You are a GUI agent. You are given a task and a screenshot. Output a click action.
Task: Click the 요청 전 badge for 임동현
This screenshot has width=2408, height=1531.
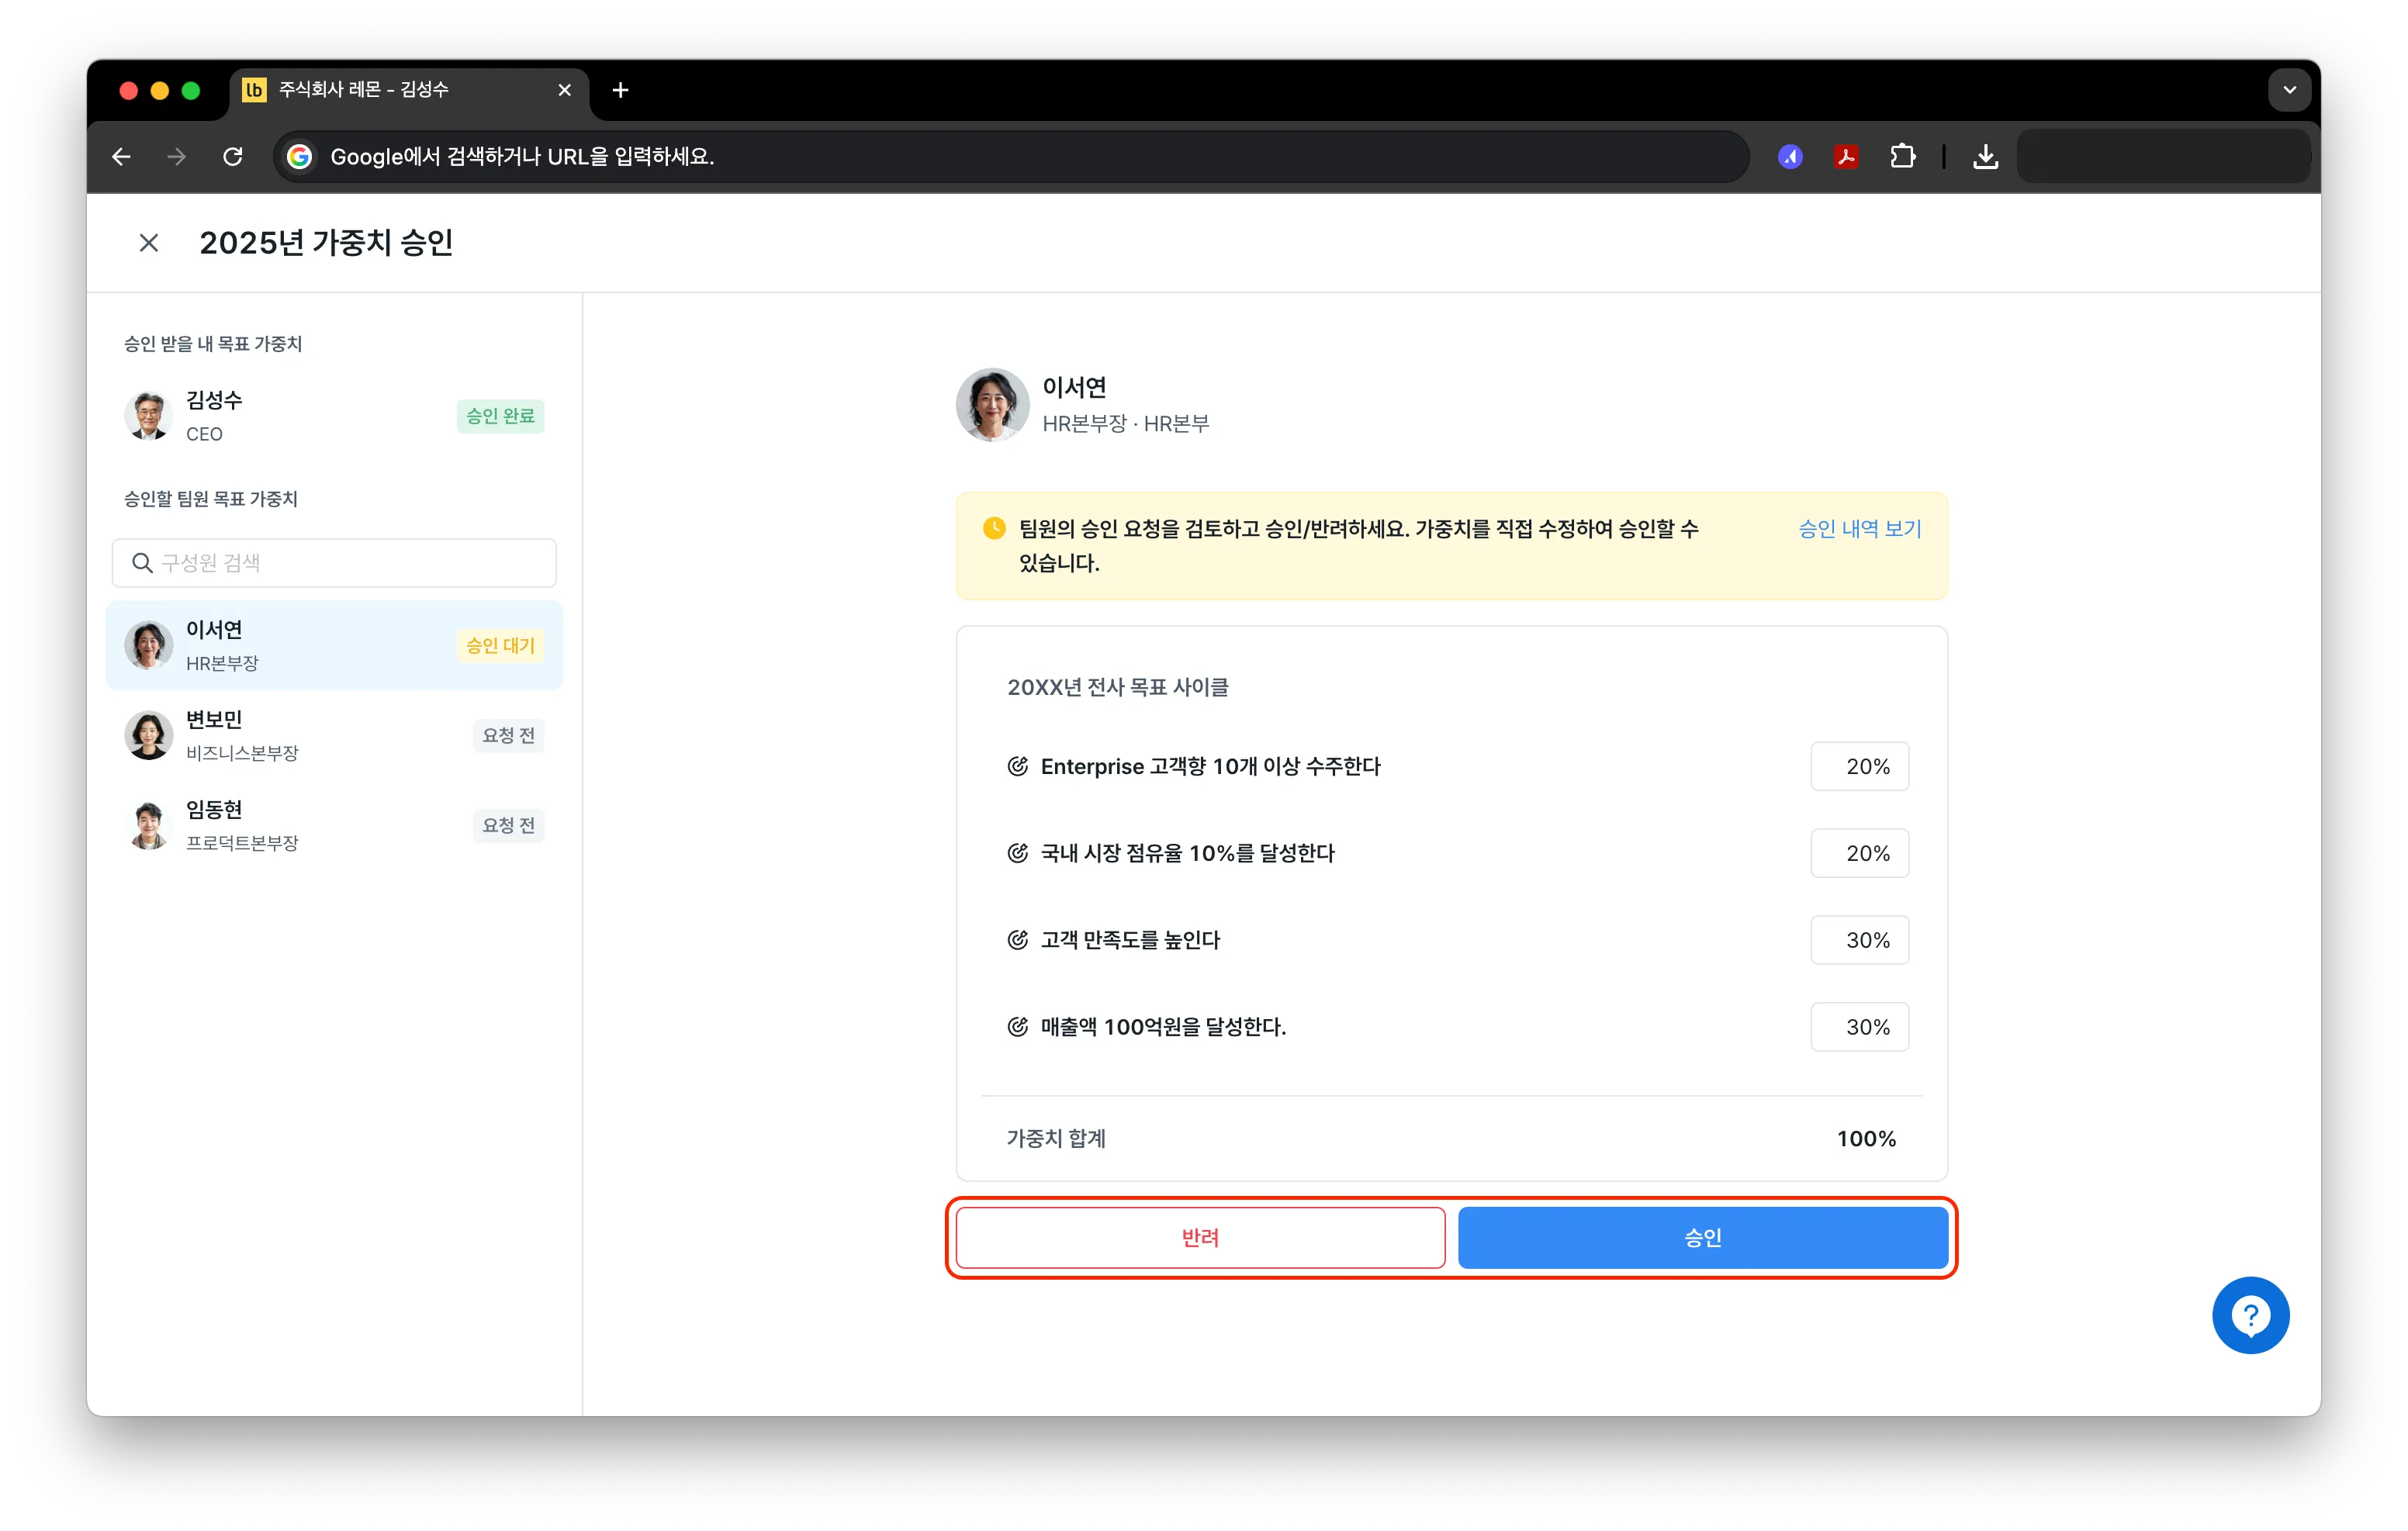point(508,825)
